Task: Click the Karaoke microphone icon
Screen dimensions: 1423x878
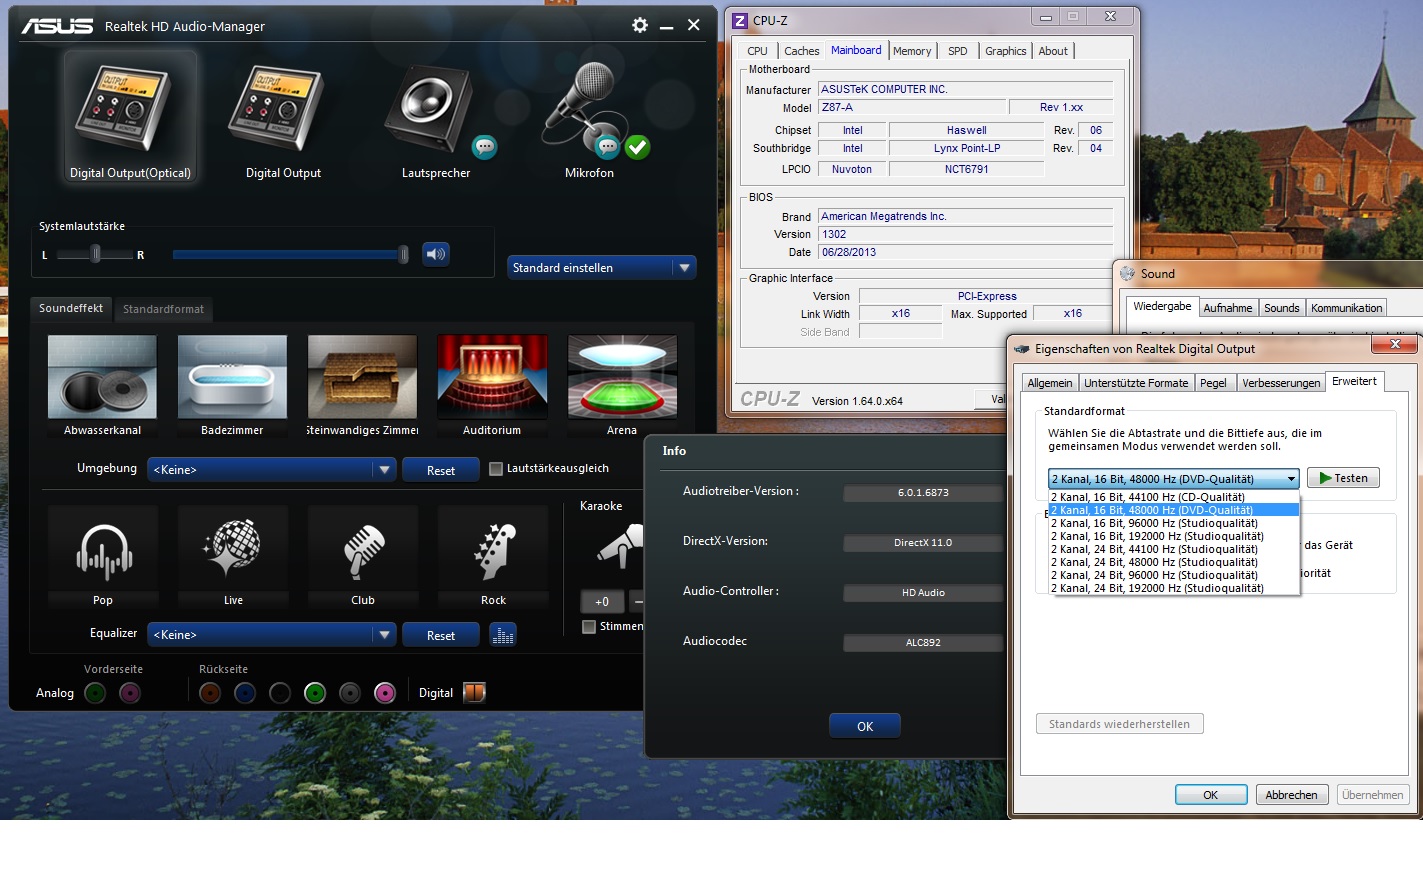Action: (x=620, y=547)
